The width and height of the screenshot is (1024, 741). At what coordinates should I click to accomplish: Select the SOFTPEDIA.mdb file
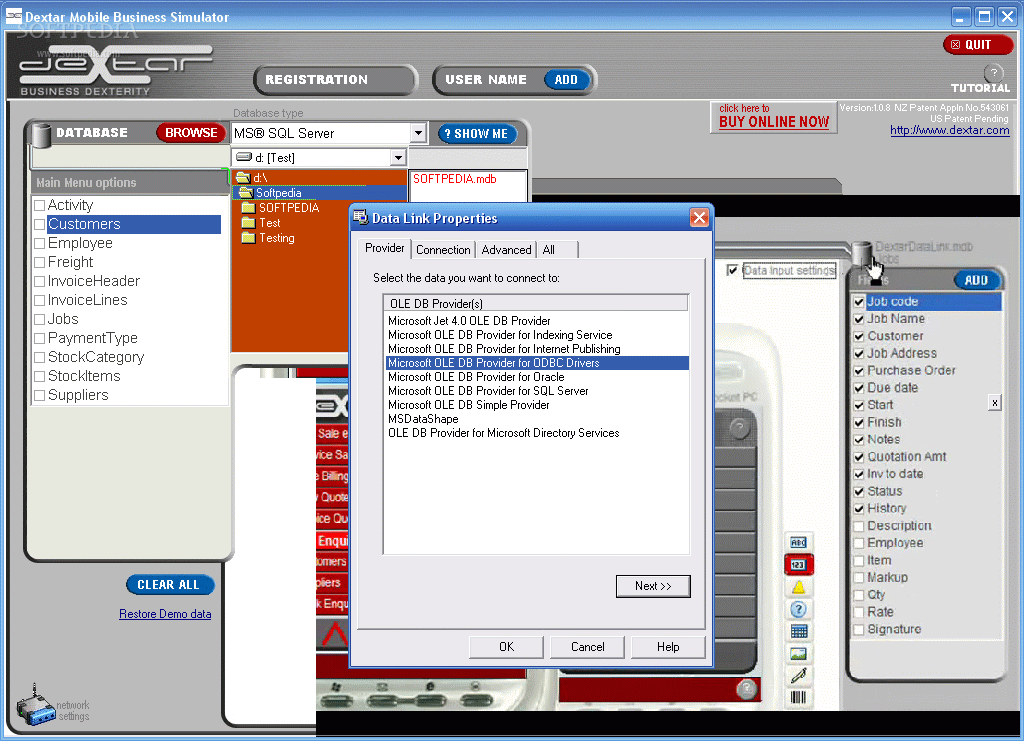click(455, 179)
